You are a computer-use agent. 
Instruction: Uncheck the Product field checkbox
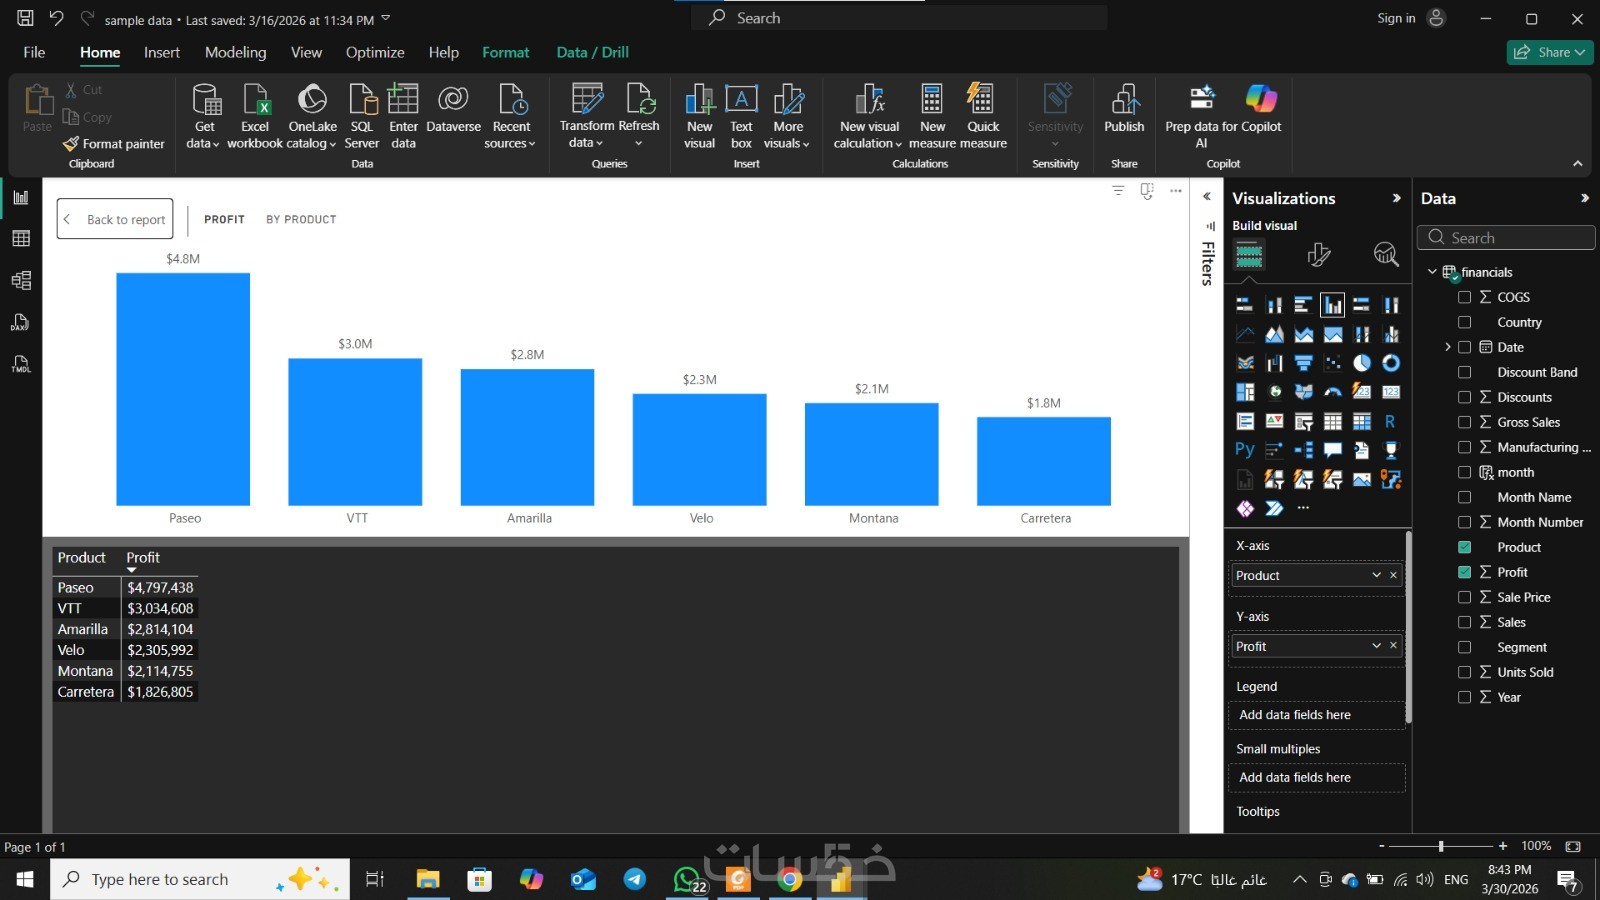[x=1465, y=547]
